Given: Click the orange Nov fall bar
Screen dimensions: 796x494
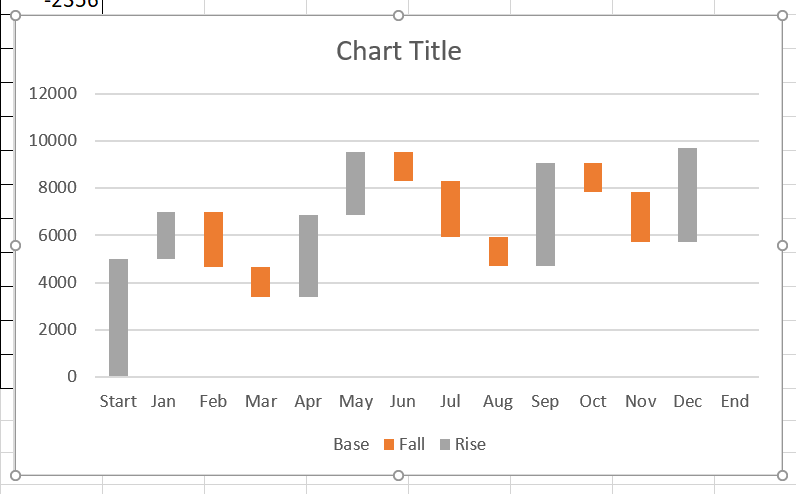Looking at the screenshot, I should [640, 216].
